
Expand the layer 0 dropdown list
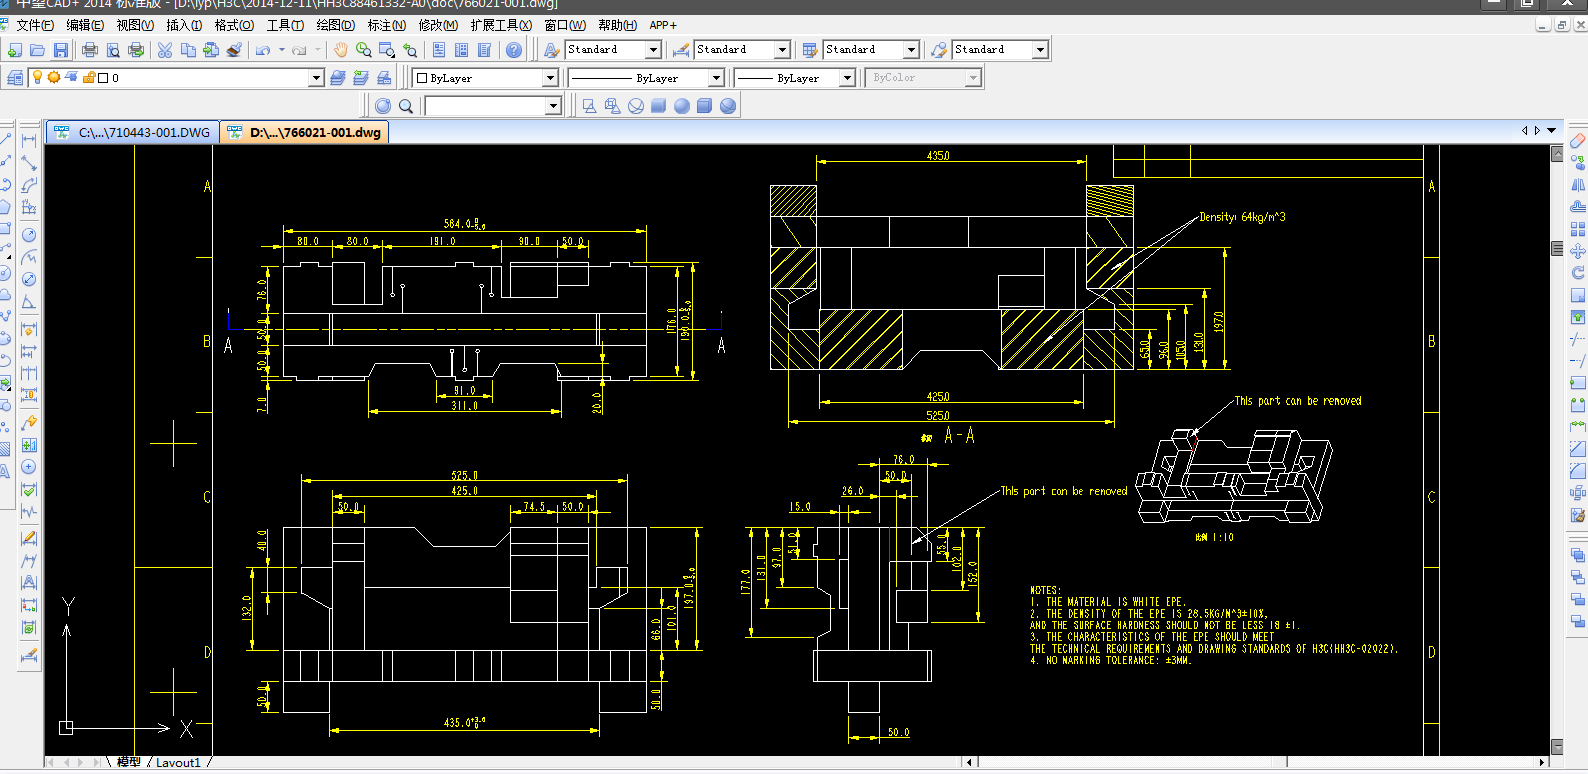point(316,78)
